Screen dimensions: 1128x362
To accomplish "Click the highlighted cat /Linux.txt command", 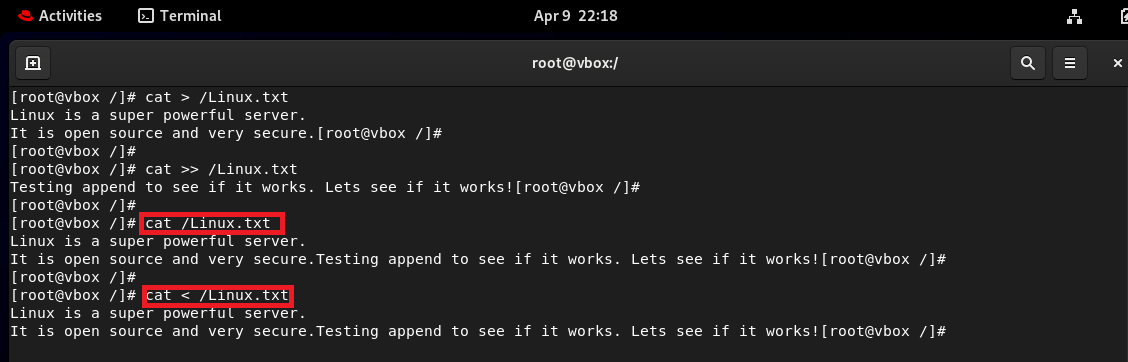I will coord(213,223).
